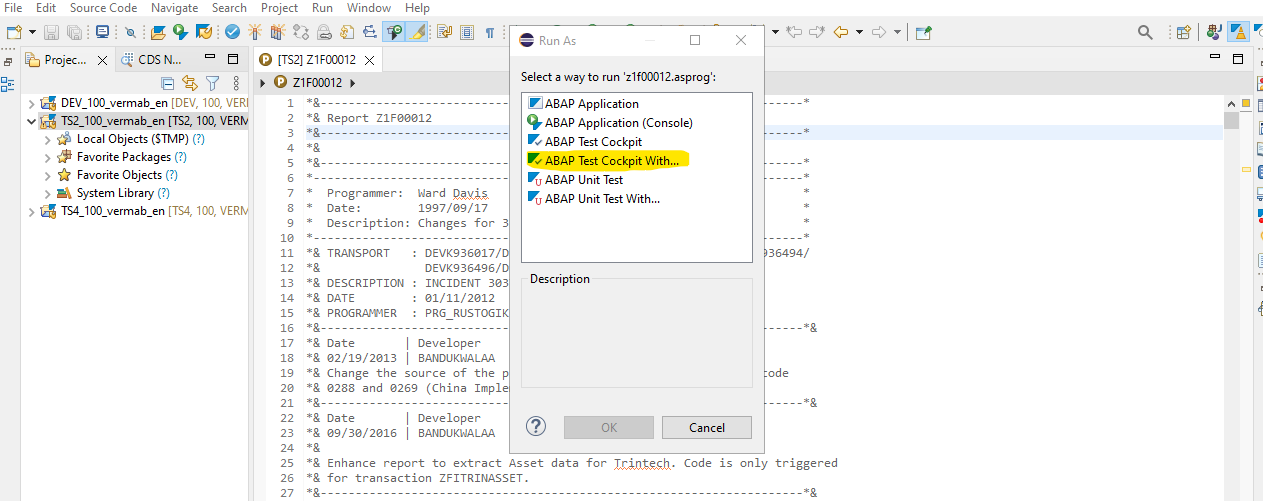This screenshot has height=501, width=1263.
Task: Expand the TS4_100_vermab_en project node
Action: 32,211
